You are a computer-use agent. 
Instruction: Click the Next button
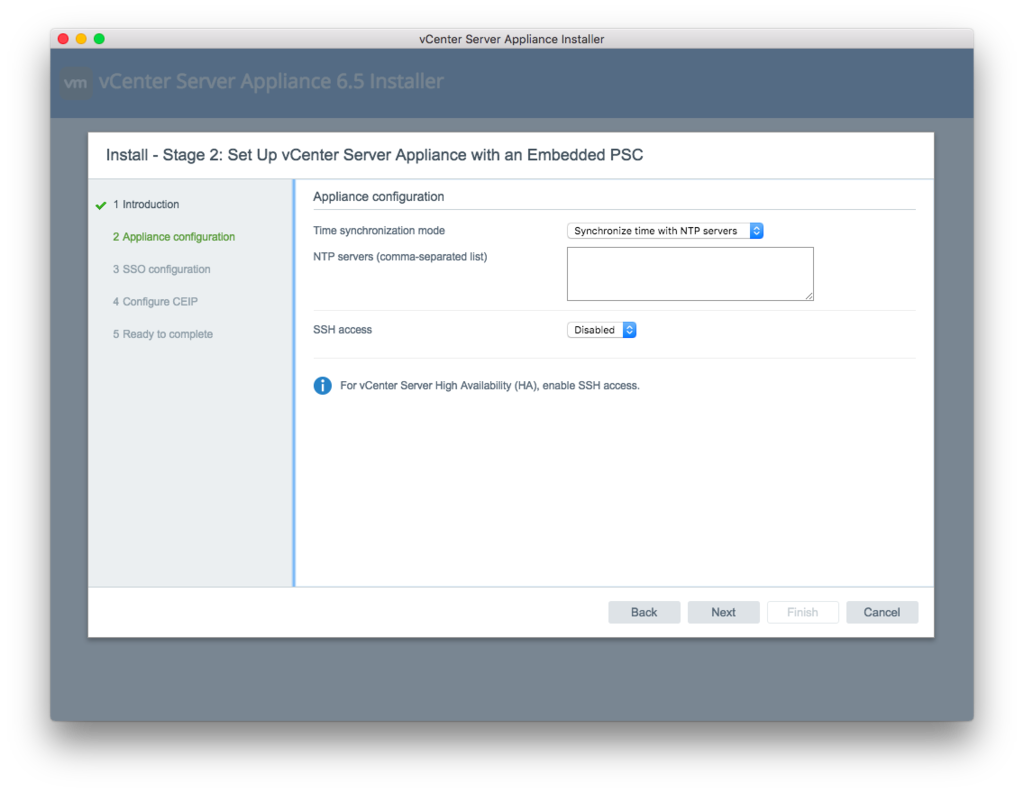tap(723, 612)
